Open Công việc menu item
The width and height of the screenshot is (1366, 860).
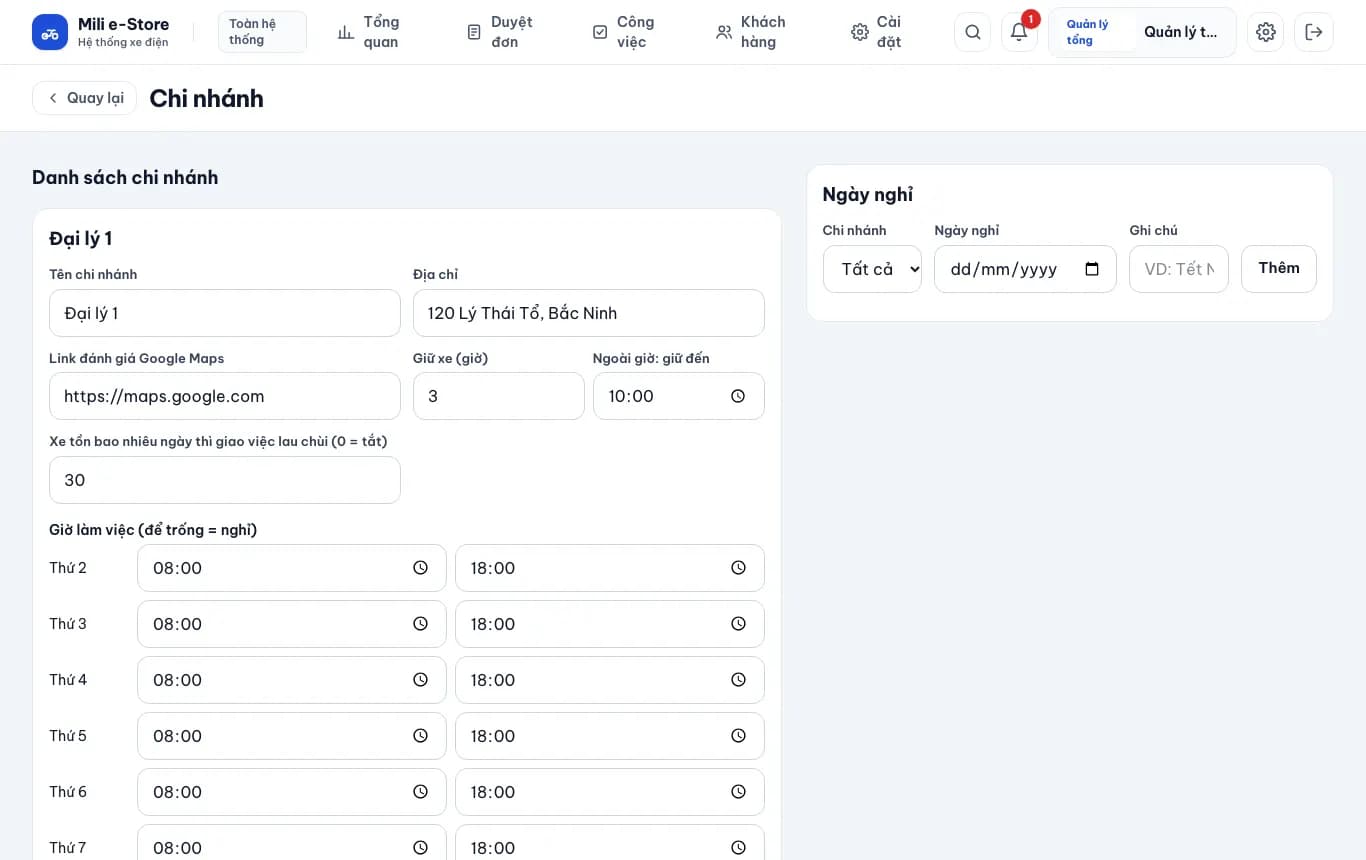(x=623, y=32)
